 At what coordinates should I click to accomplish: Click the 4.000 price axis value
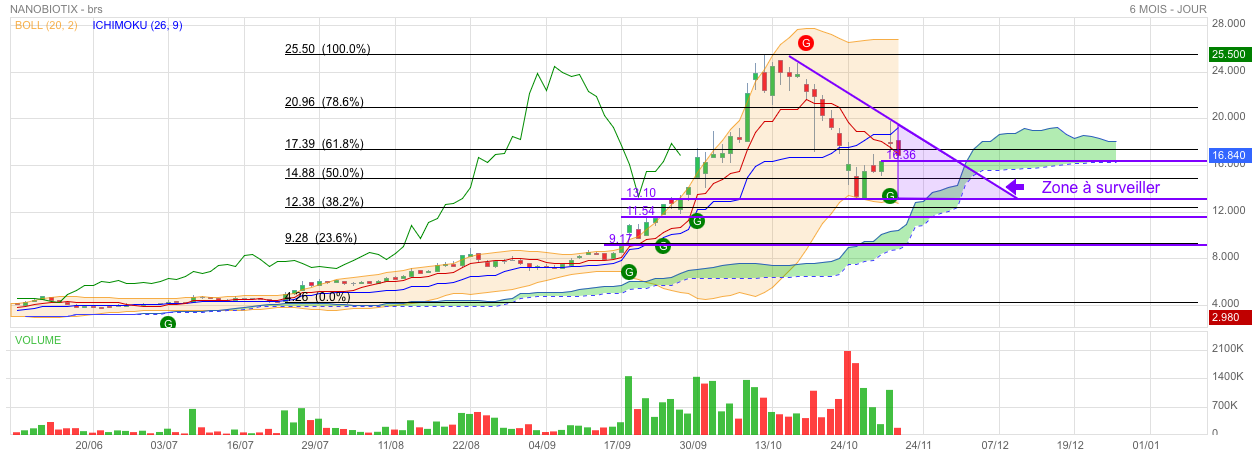pyautogui.click(x=1227, y=302)
